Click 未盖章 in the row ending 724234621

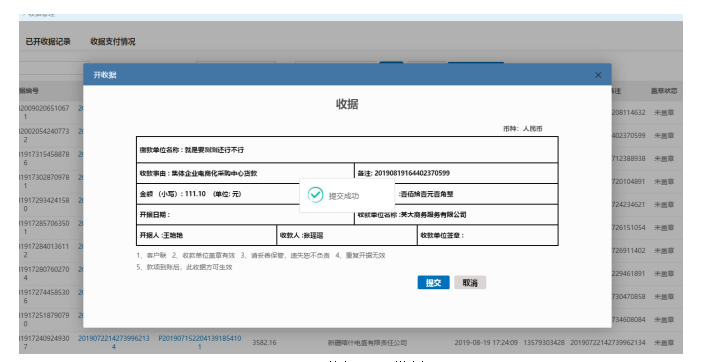click(664, 204)
